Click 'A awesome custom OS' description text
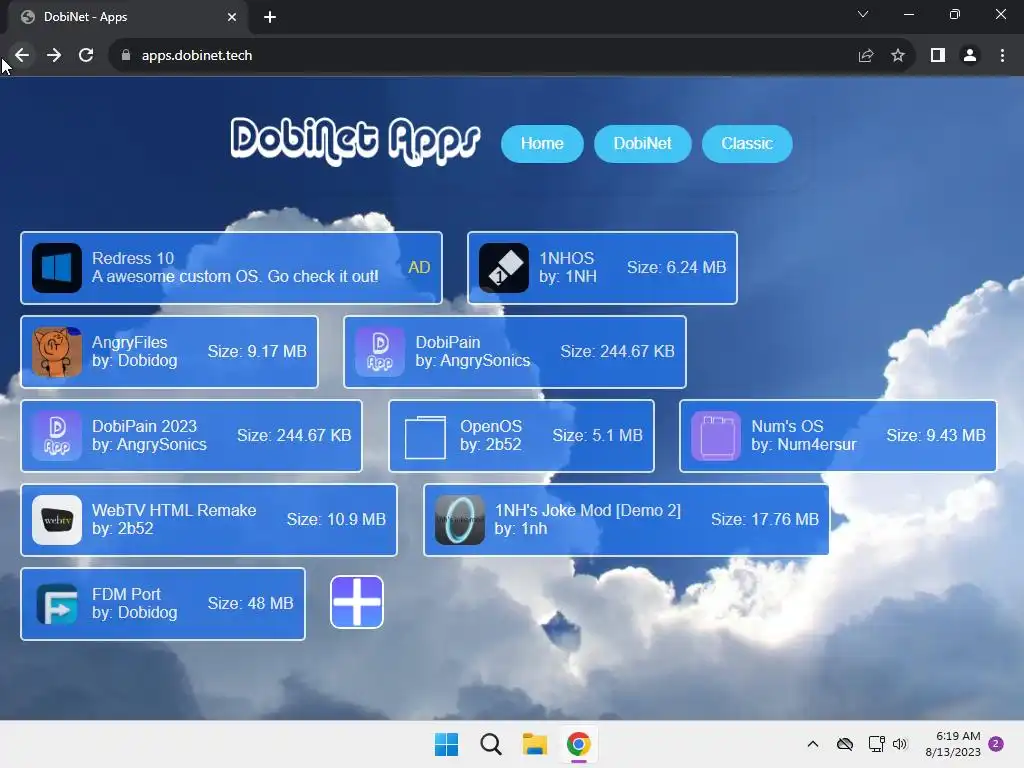1024x768 pixels. click(x=235, y=277)
